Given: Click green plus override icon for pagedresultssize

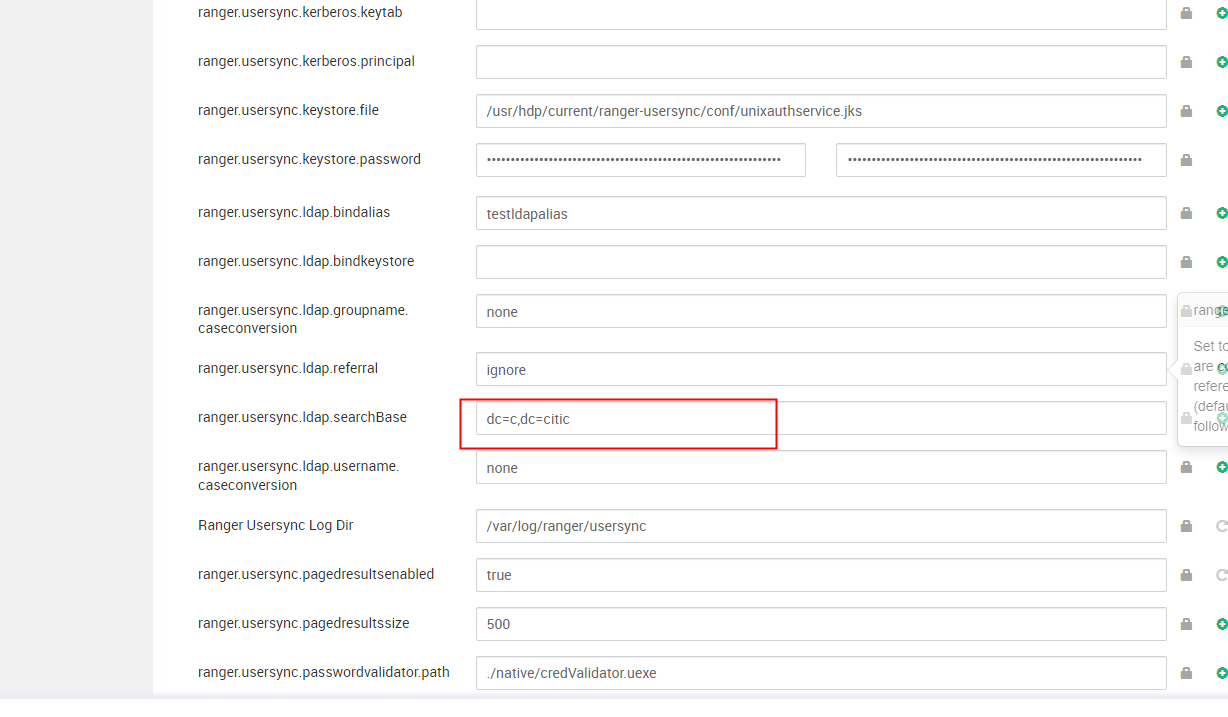Looking at the screenshot, I should click(1221, 624).
